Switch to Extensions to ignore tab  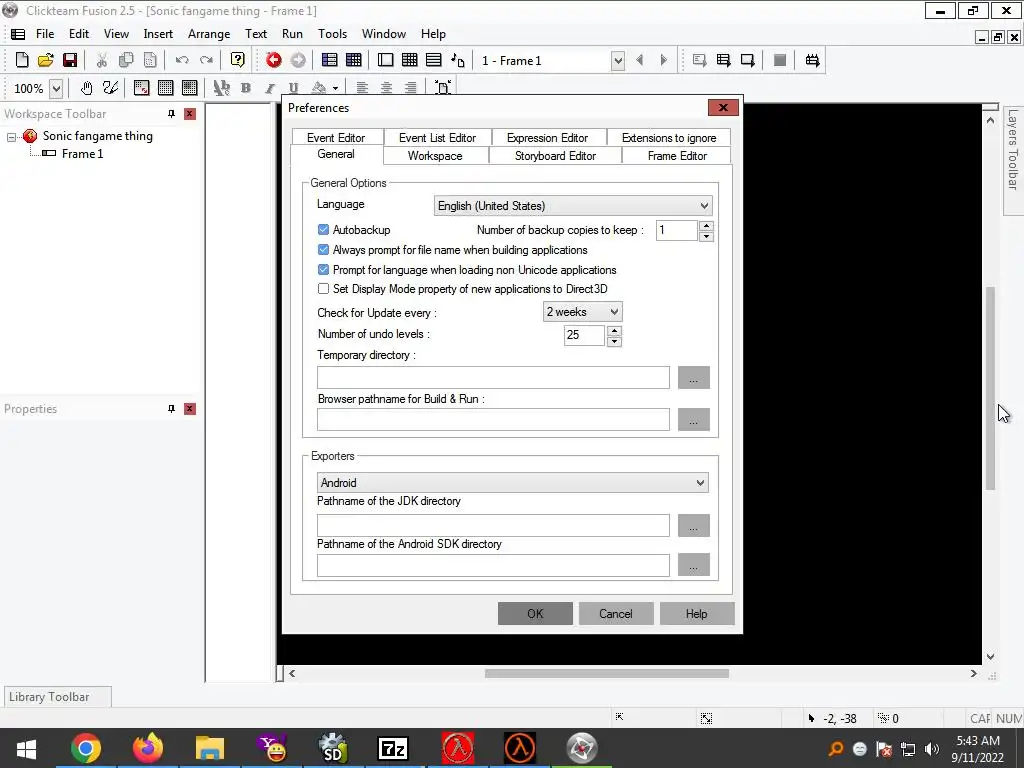pos(669,138)
